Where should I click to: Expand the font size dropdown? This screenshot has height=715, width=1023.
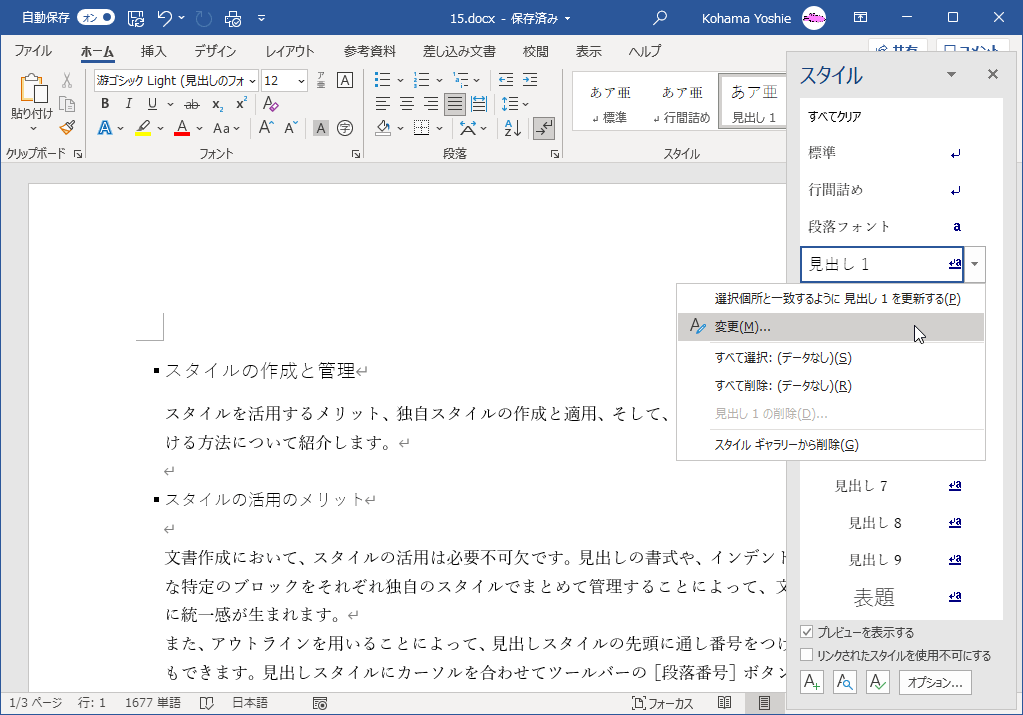point(300,81)
